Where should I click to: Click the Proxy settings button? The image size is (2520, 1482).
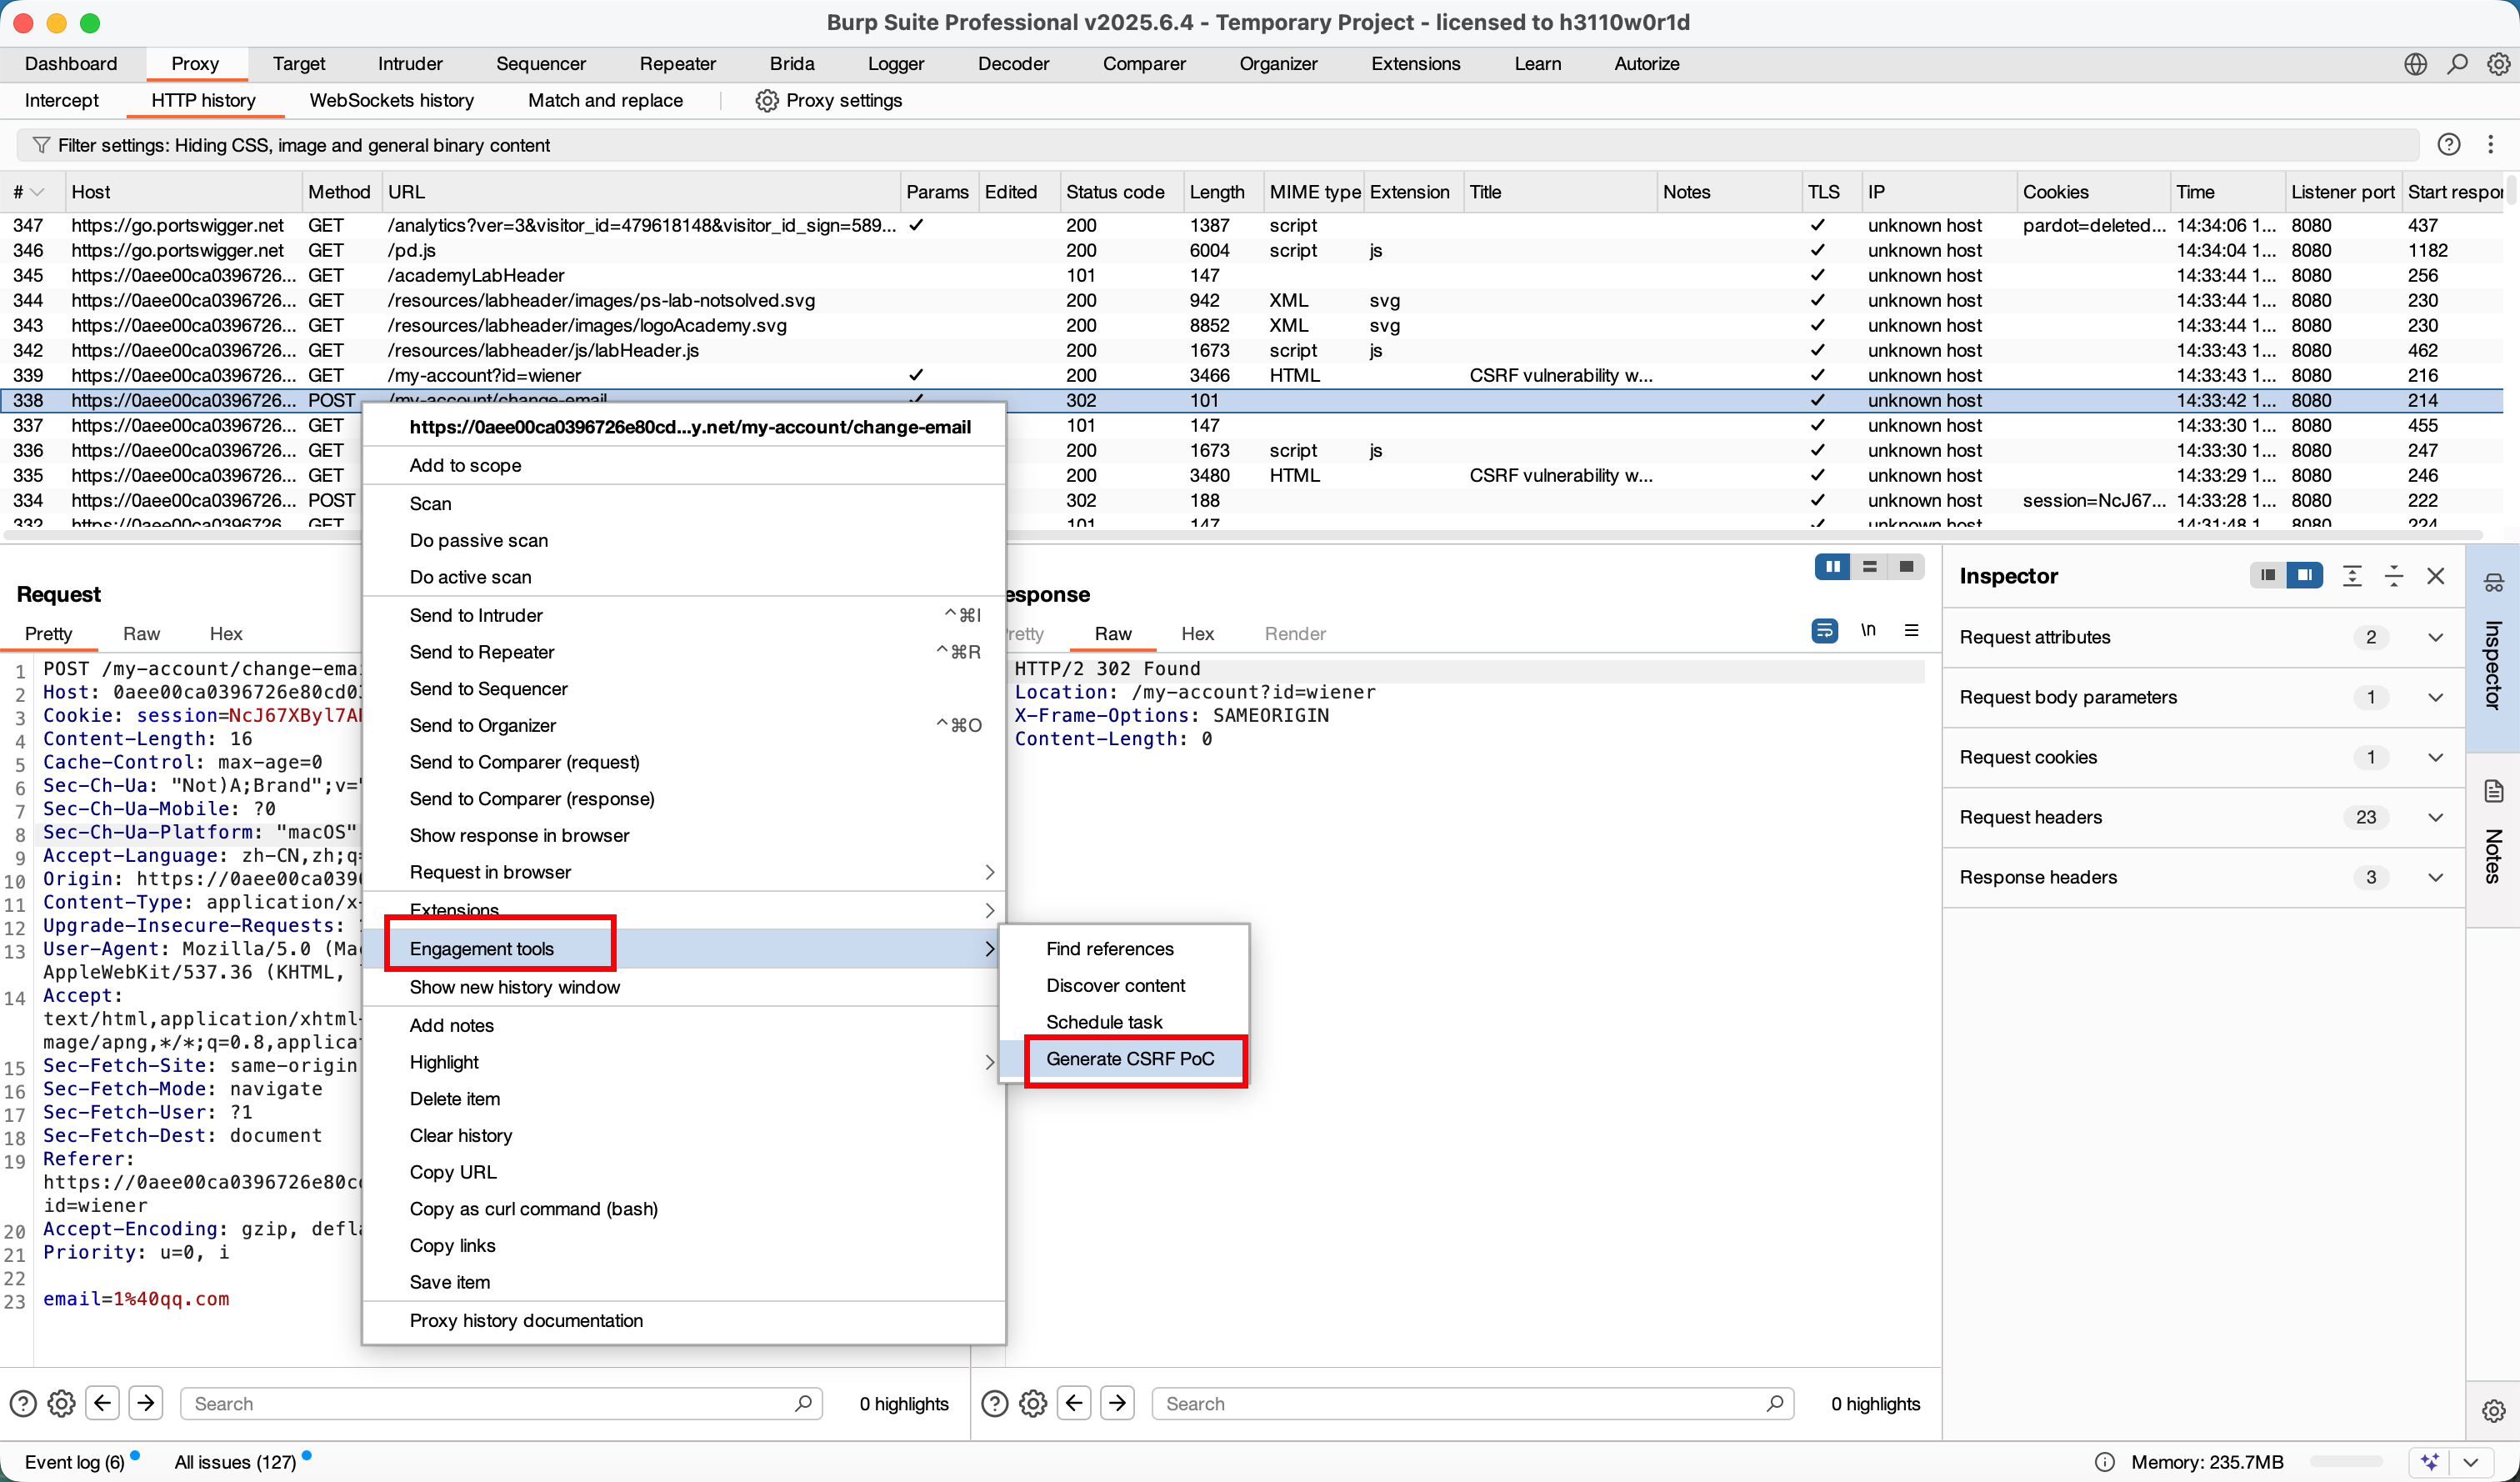[829, 100]
